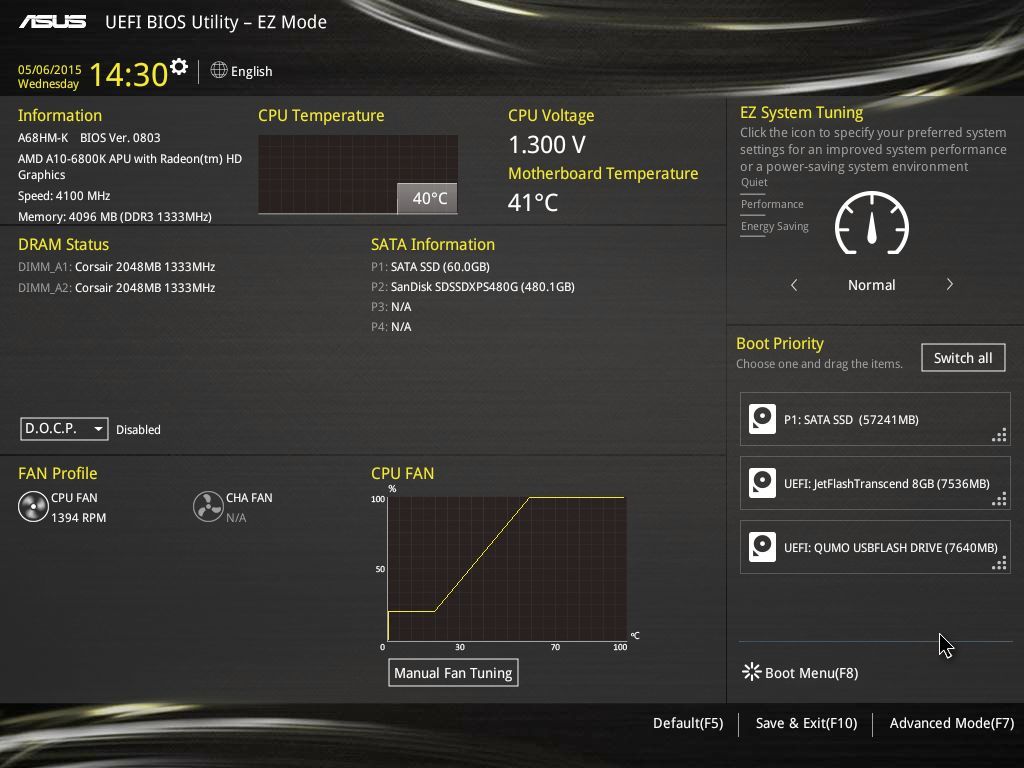The image size is (1024, 768).
Task: Select P1: SATA SSD (57241MB) boot entry
Action: (875, 419)
